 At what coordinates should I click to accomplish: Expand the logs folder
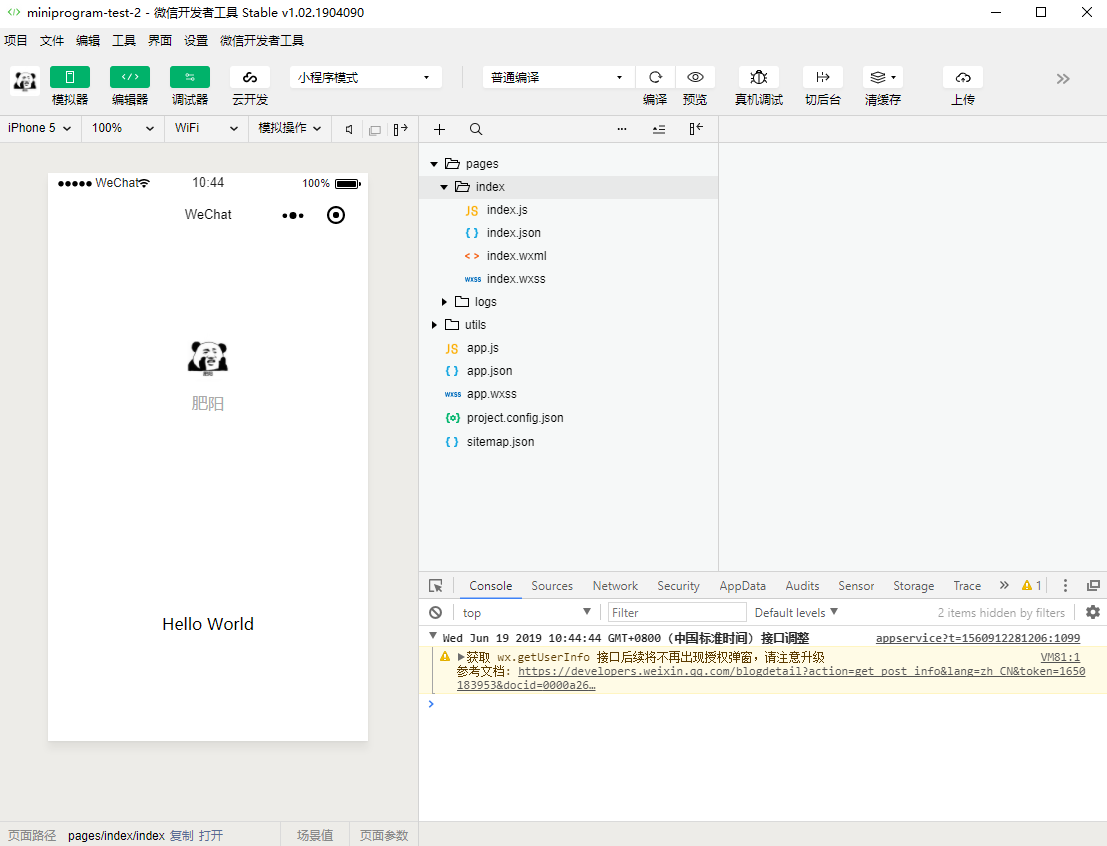(444, 302)
